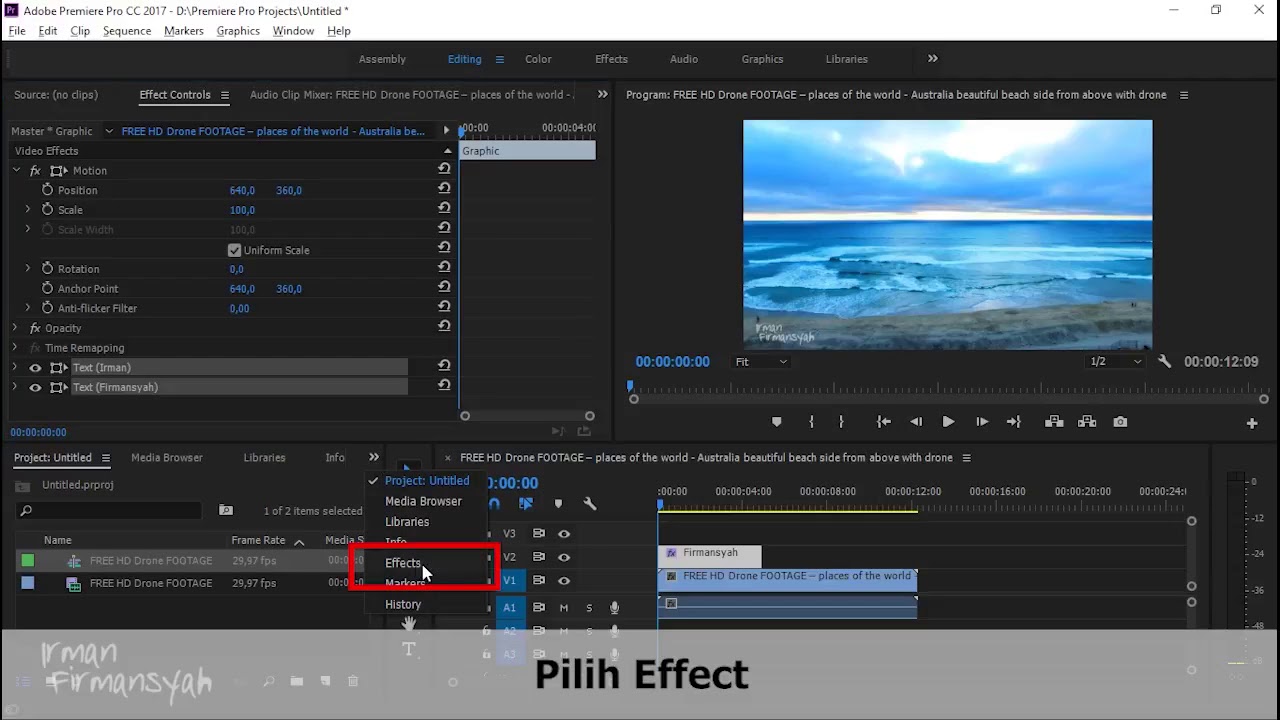The image size is (1280, 720).
Task: Toggle V1 track output eye
Action: [564, 581]
